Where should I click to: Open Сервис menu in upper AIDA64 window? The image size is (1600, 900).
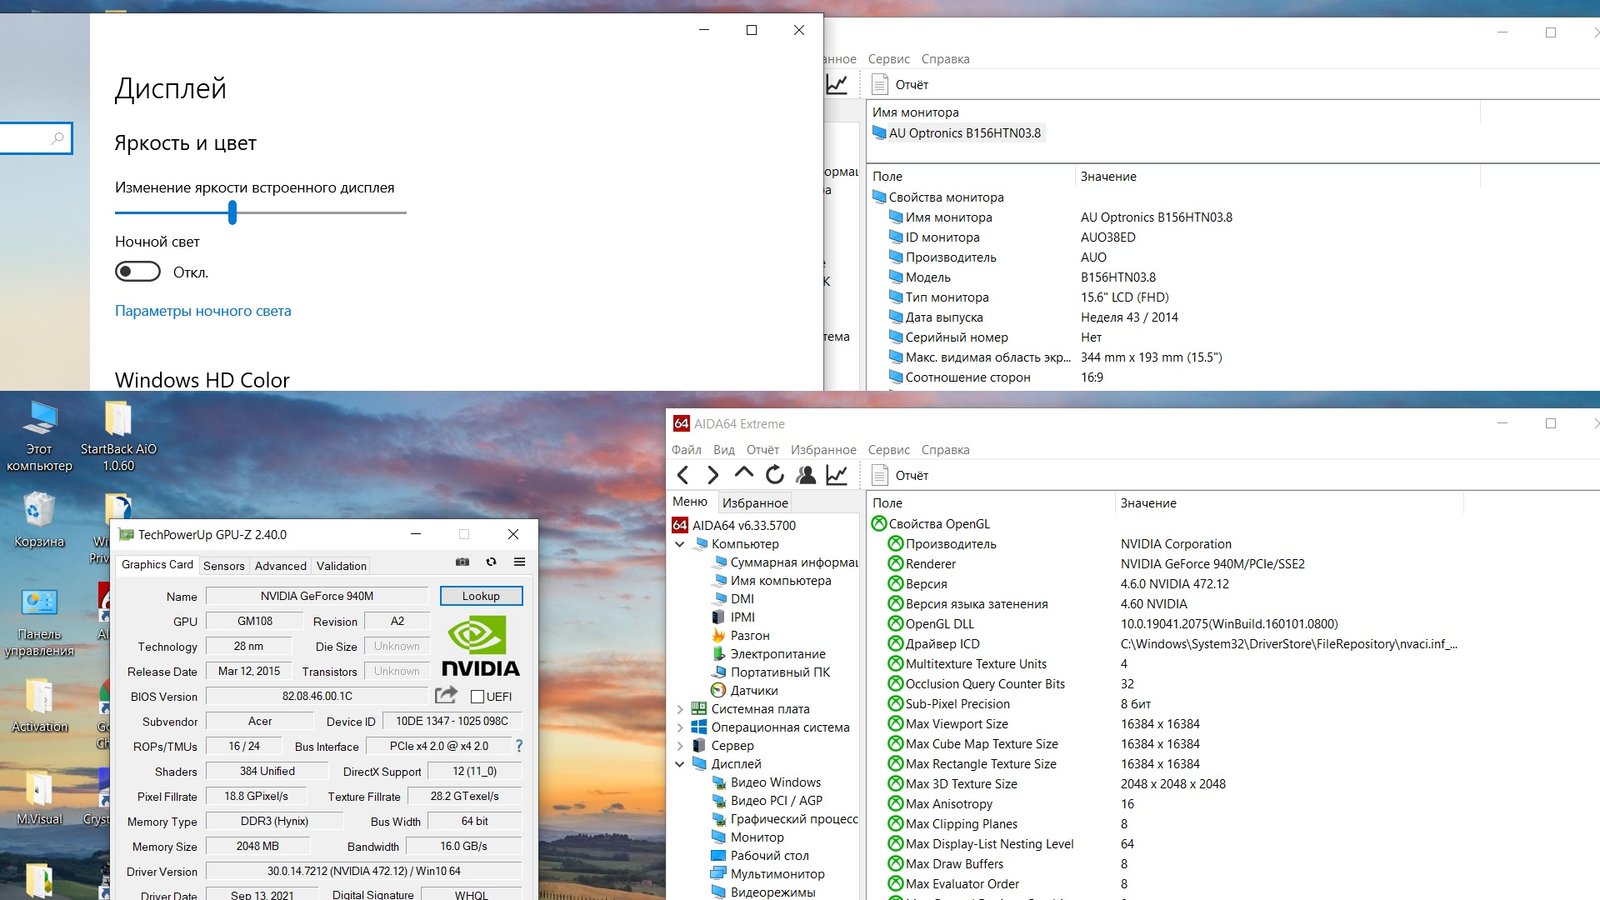click(x=889, y=59)
